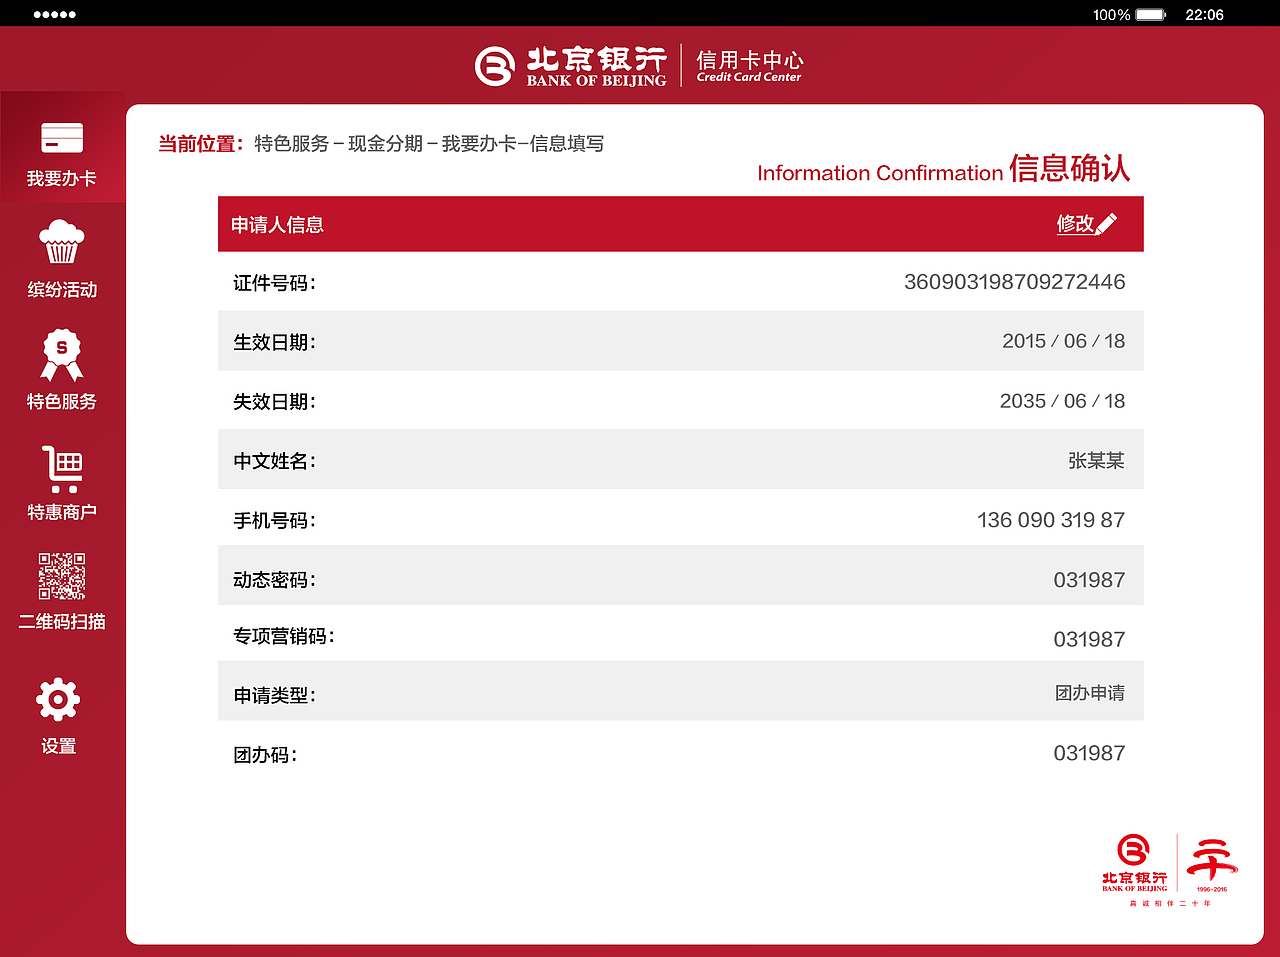Open 特惠商户 using the shopping cart icon

pos(60,467)
